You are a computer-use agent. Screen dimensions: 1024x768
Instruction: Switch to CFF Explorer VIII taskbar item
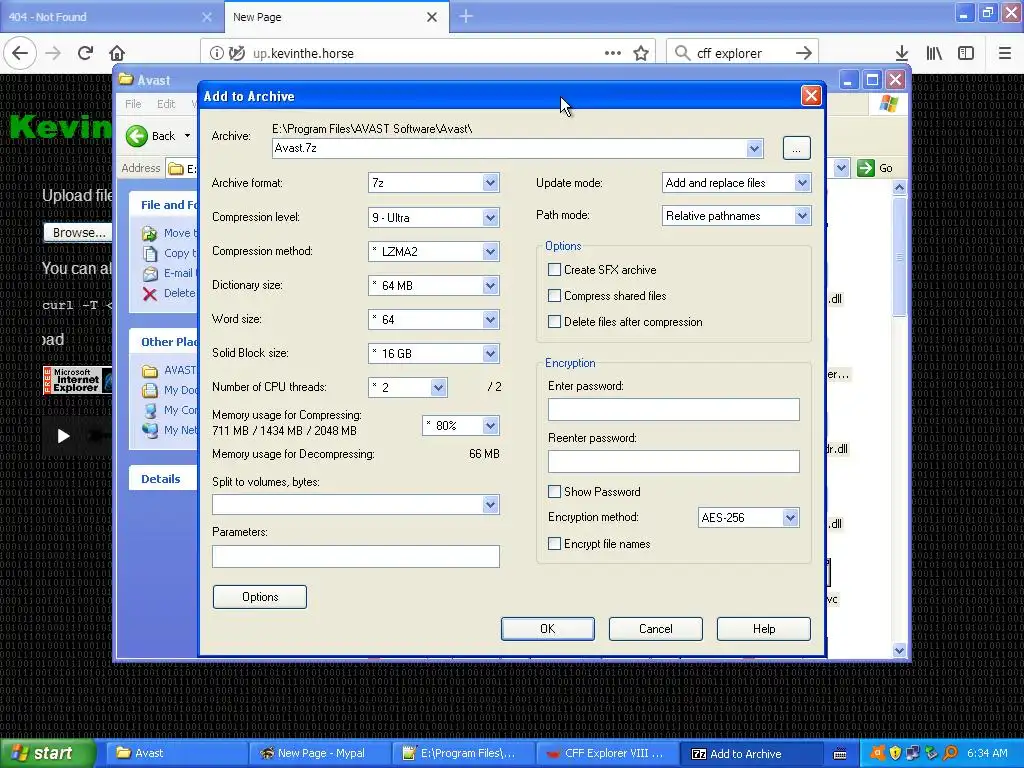pos(607,753)
